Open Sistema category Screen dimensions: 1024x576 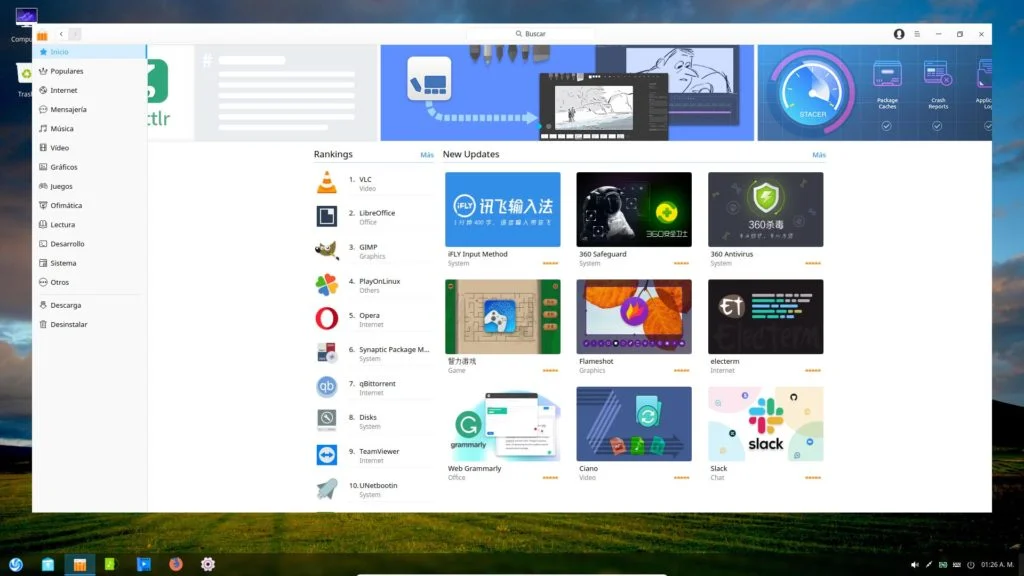click(x=89, y=263)
